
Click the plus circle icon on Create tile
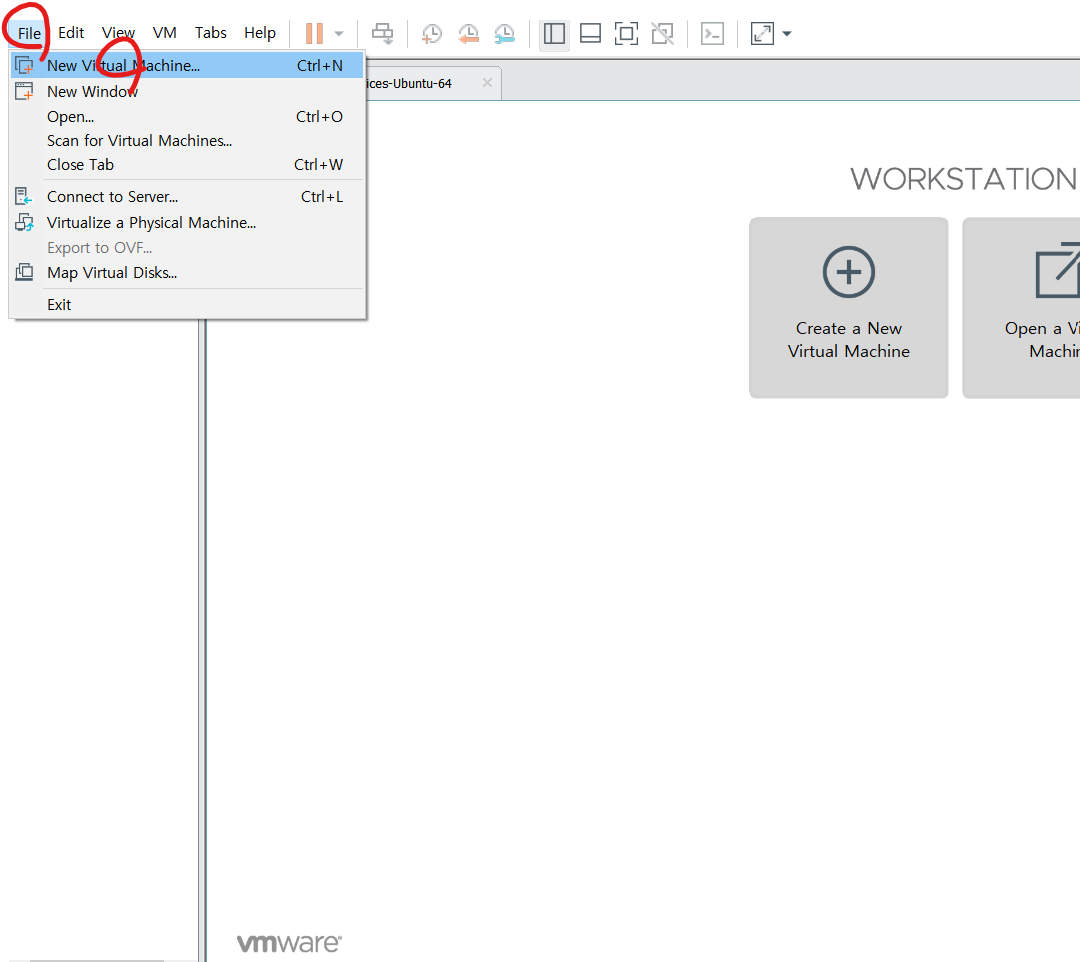click(x=849, y=272)
